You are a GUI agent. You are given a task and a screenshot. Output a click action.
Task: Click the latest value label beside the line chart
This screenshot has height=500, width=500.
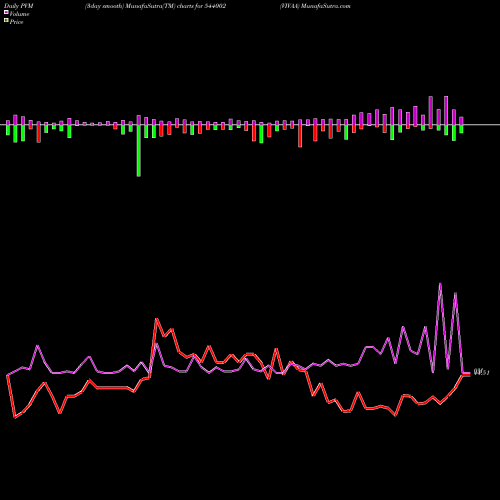[481, 373]
